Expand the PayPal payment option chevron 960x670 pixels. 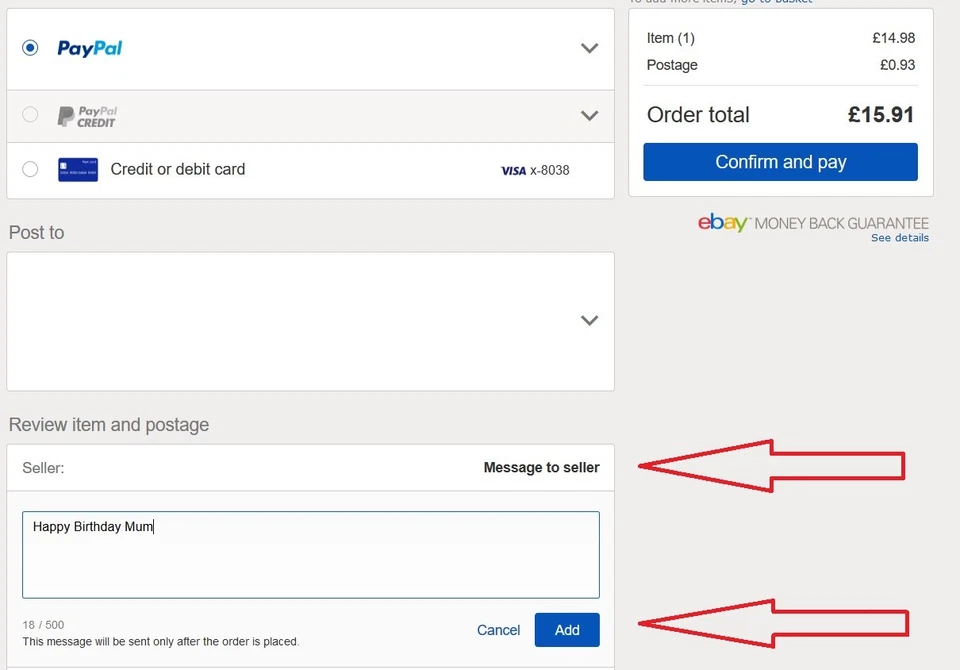click(x=589, y=48)
